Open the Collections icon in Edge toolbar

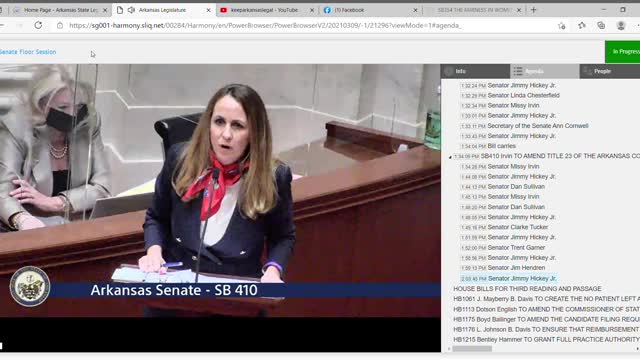601,26
